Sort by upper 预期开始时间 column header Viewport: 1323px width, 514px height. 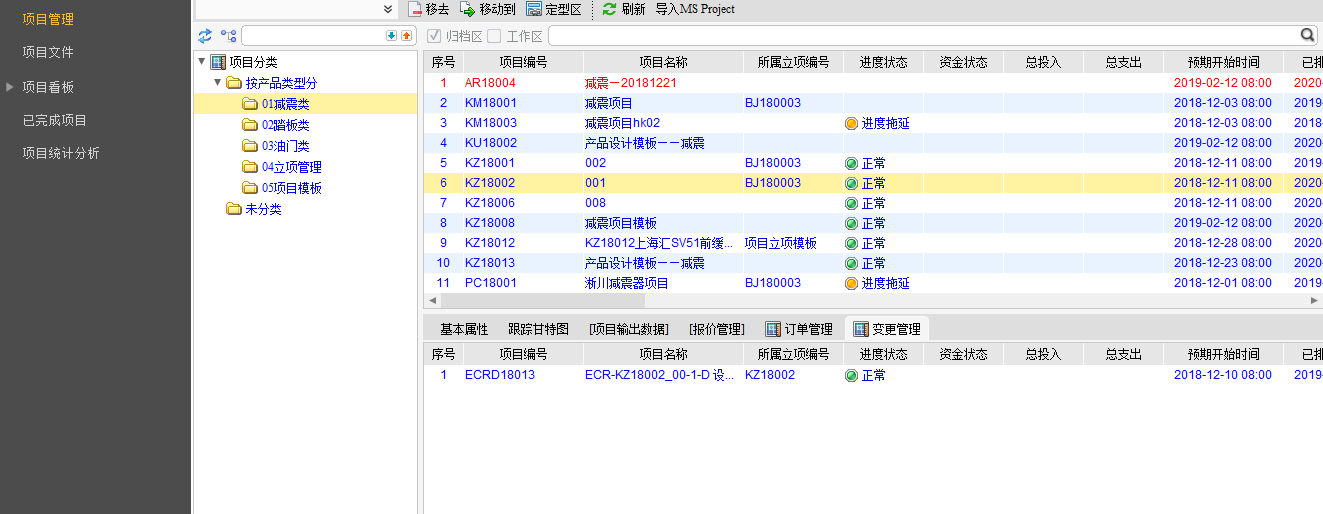[x=1223, y=62]
